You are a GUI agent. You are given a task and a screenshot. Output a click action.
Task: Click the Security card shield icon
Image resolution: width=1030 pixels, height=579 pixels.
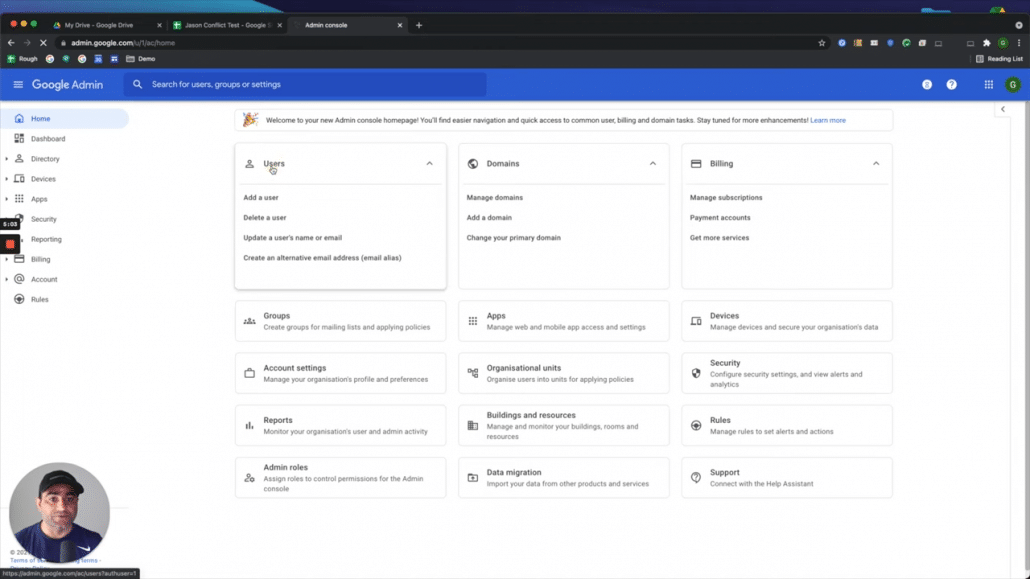click(x=696, y=373)
